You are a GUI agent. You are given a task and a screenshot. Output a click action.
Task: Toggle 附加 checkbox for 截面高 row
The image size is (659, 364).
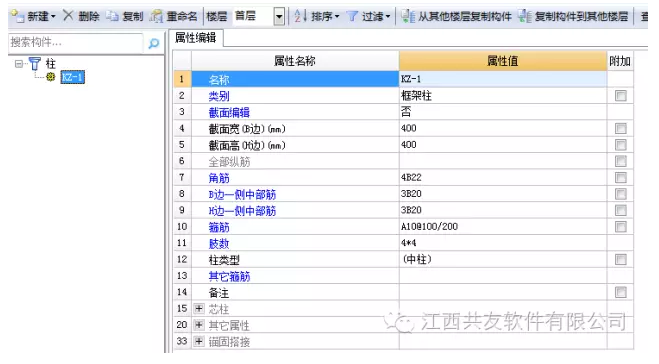pos(620,145)
